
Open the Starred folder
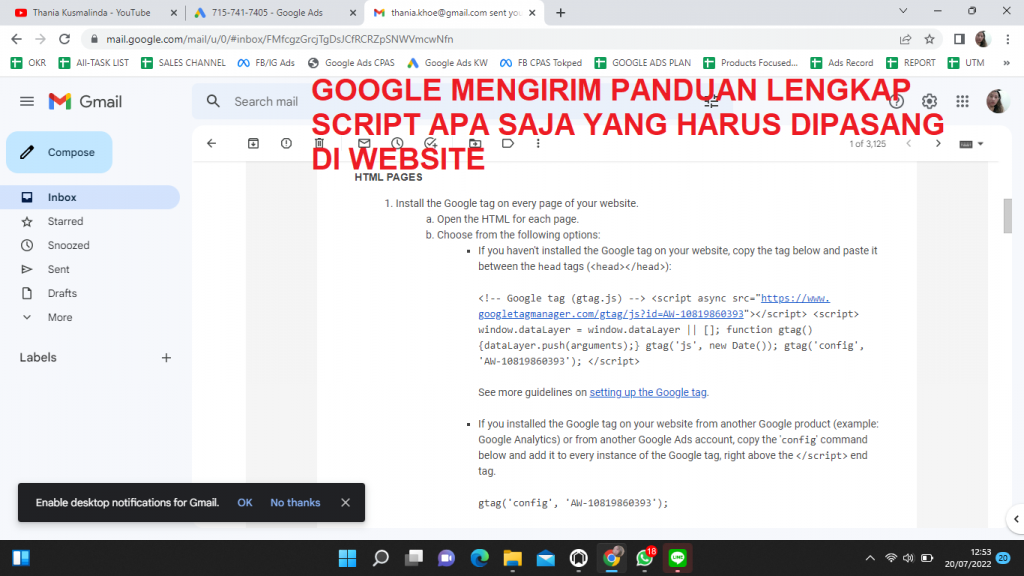click(x=65, y=221)
